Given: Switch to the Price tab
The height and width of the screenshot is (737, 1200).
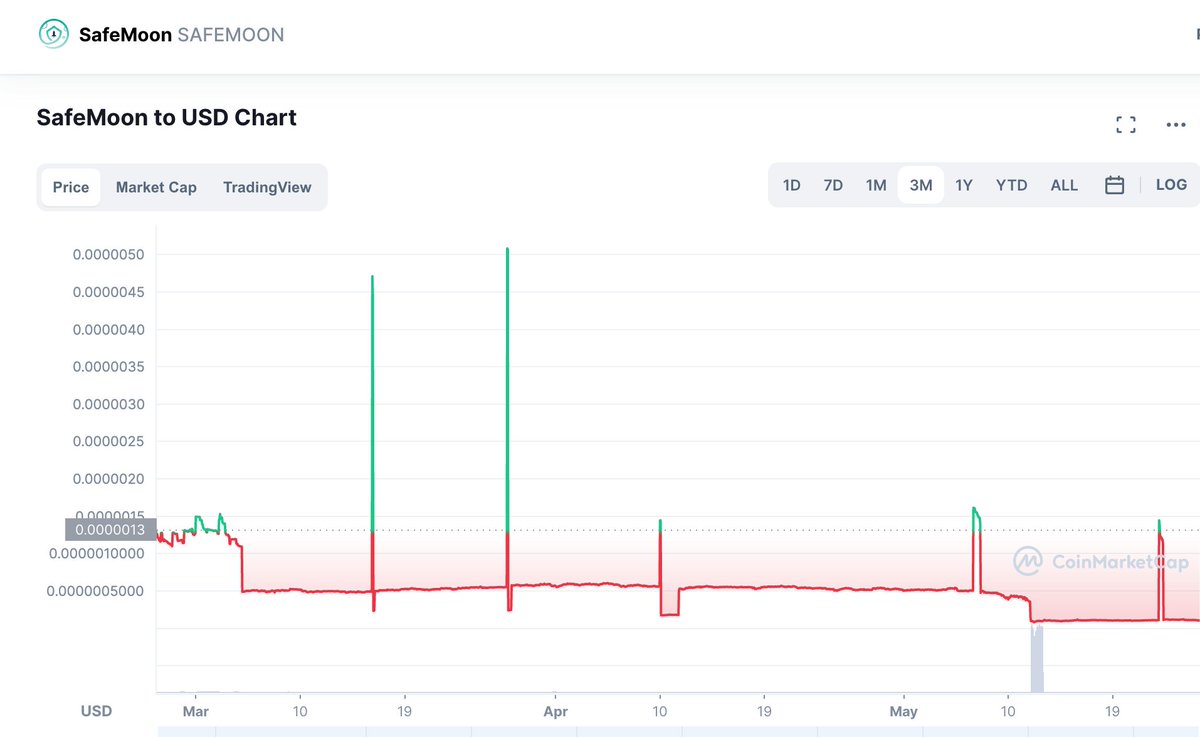Looking at the screenshot, I should pyautogui.click(x=71, y=187).
